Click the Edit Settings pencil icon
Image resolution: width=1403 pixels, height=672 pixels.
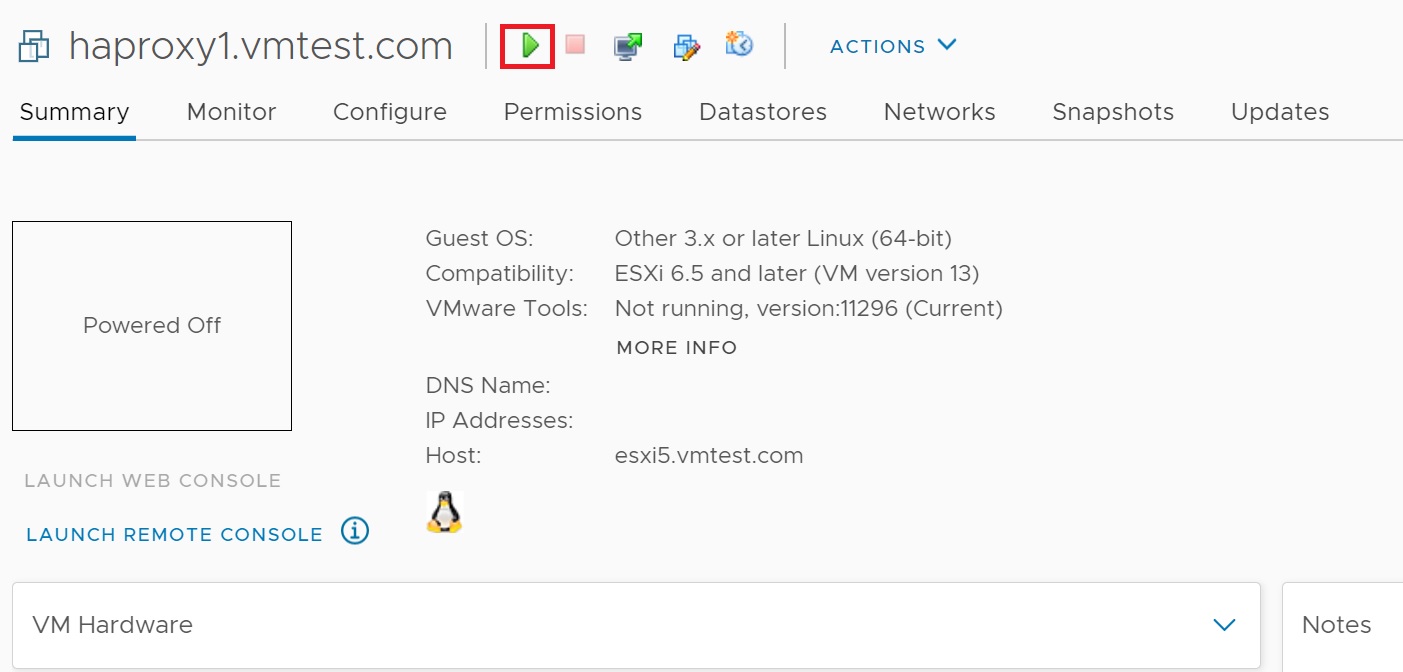click(x=686, y=46)
